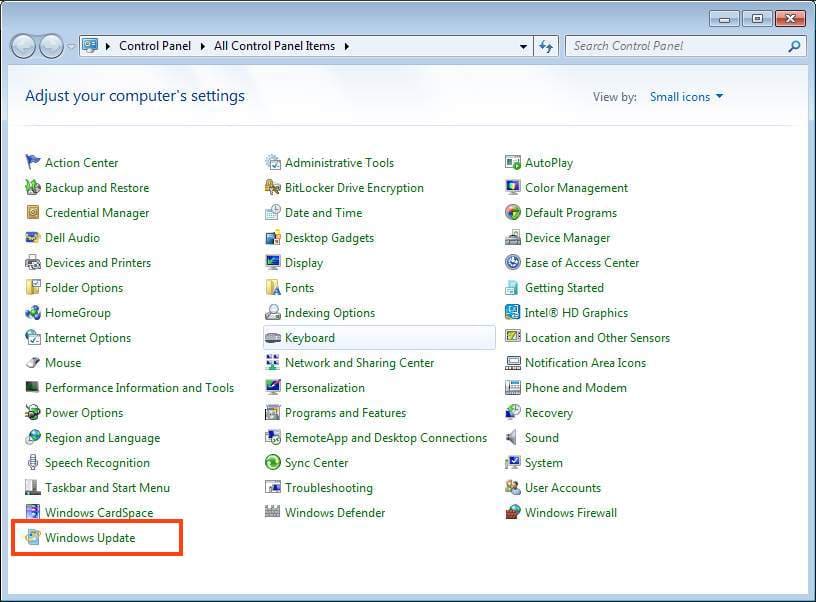Screen dimensions: 816x602
Task: Select the Device Manager icon
Action: pyautogui.click(x=513, y=238)
